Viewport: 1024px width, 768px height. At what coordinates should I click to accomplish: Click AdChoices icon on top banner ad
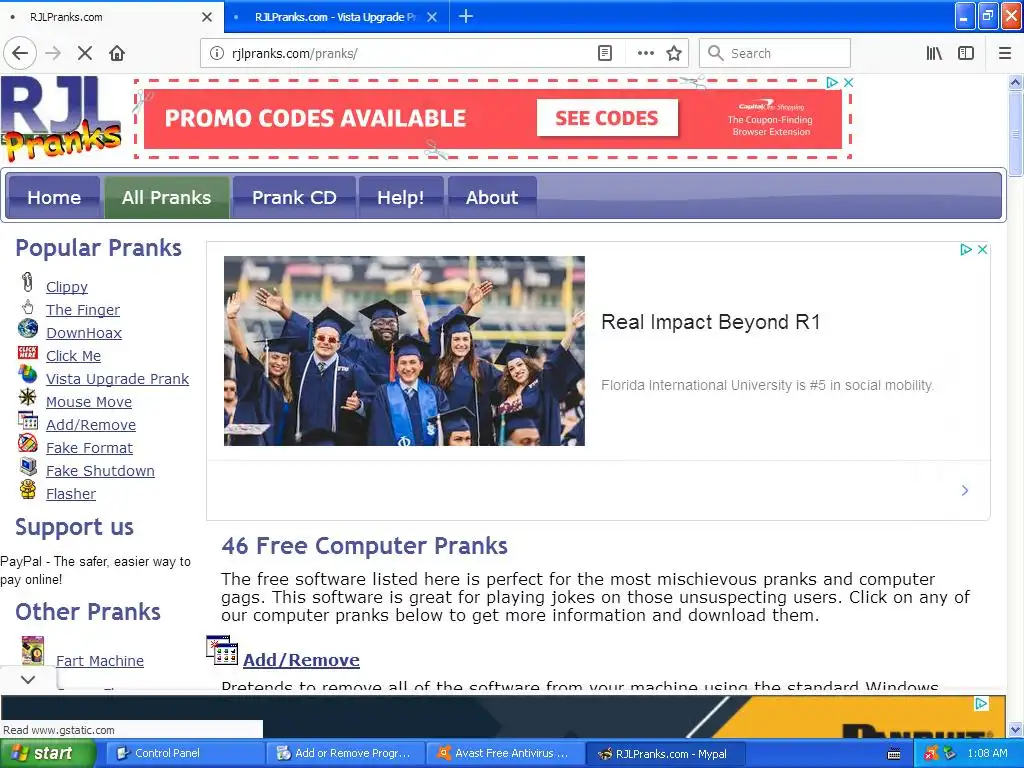(x=832, y=82)
